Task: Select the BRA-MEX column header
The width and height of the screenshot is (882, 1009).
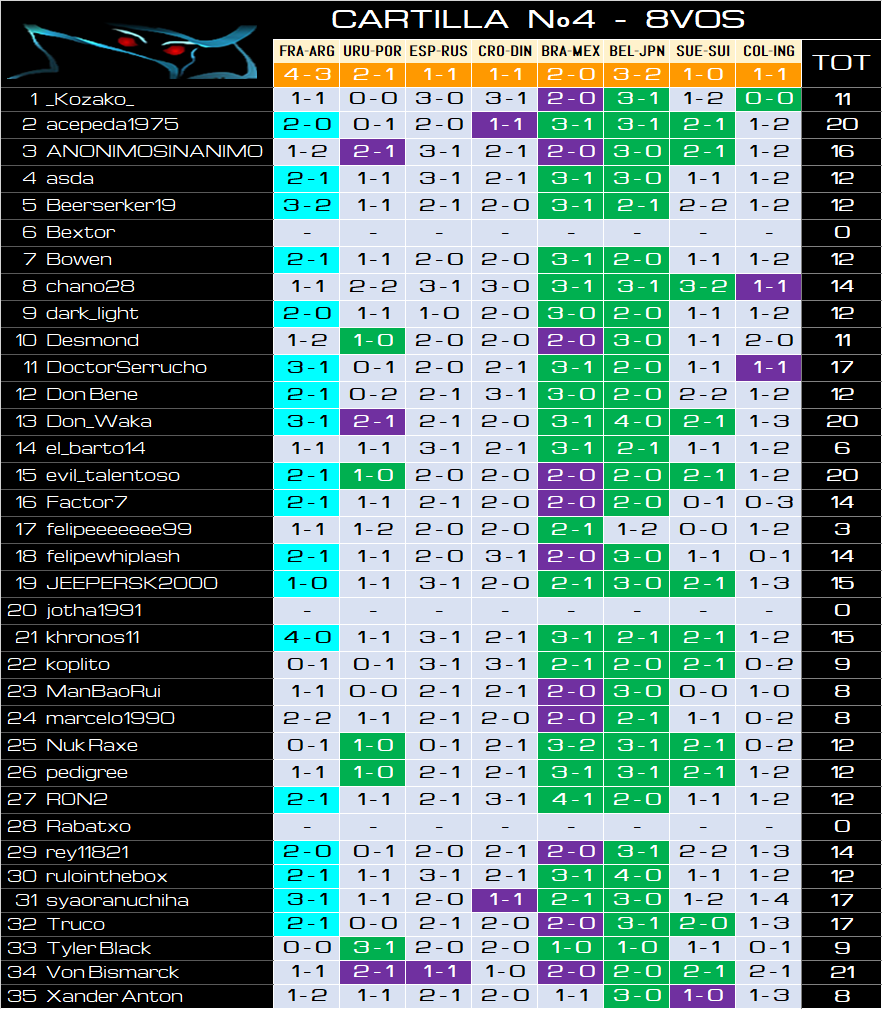Action: pyautogui.click(x=571, y=51)
